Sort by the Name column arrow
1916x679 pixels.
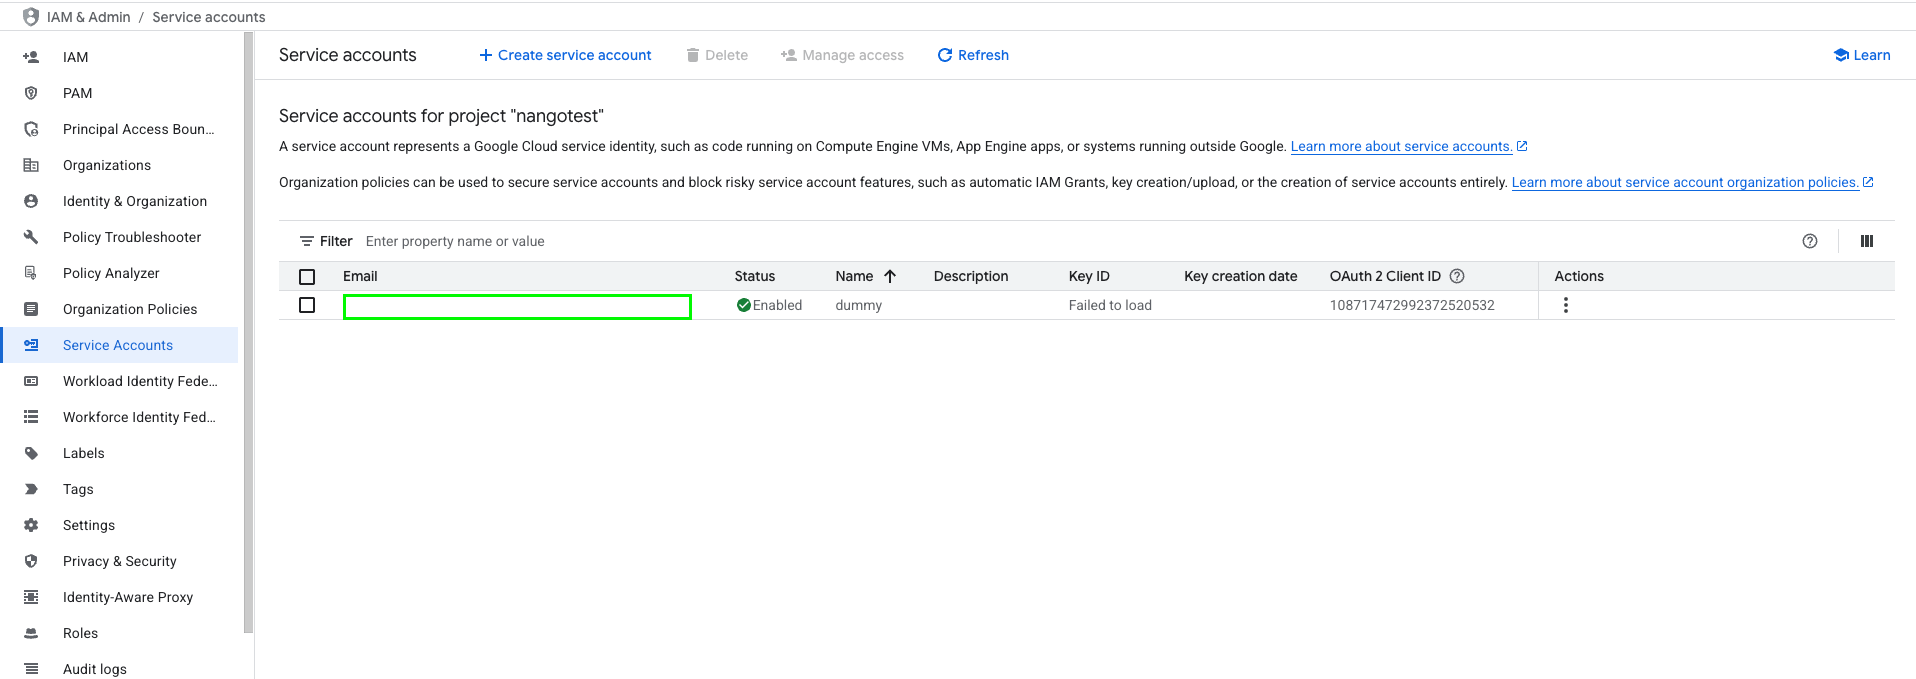tap(890, 276)
